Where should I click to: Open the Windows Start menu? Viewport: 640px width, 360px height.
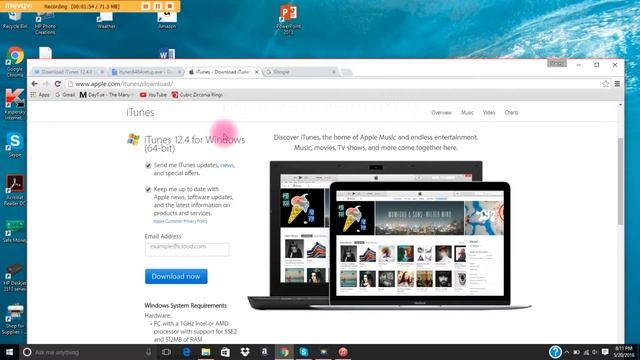click(x=9, y=352)
